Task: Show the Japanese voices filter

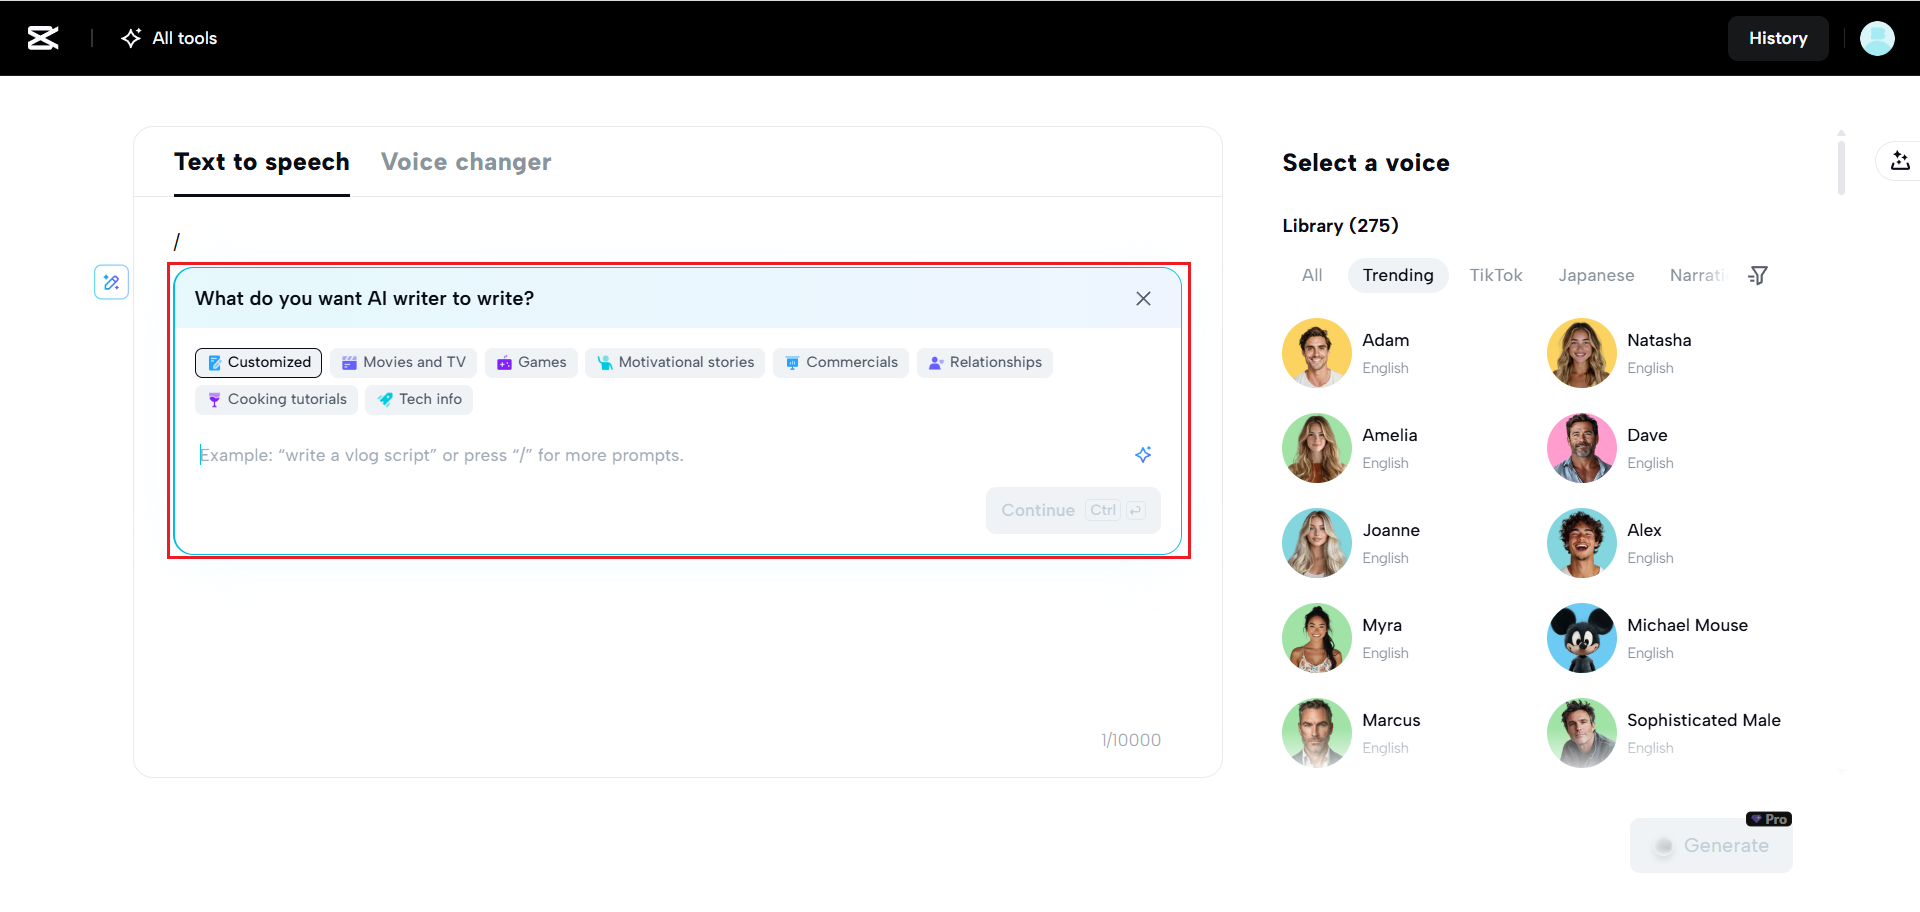Action: pos(1596,275)
